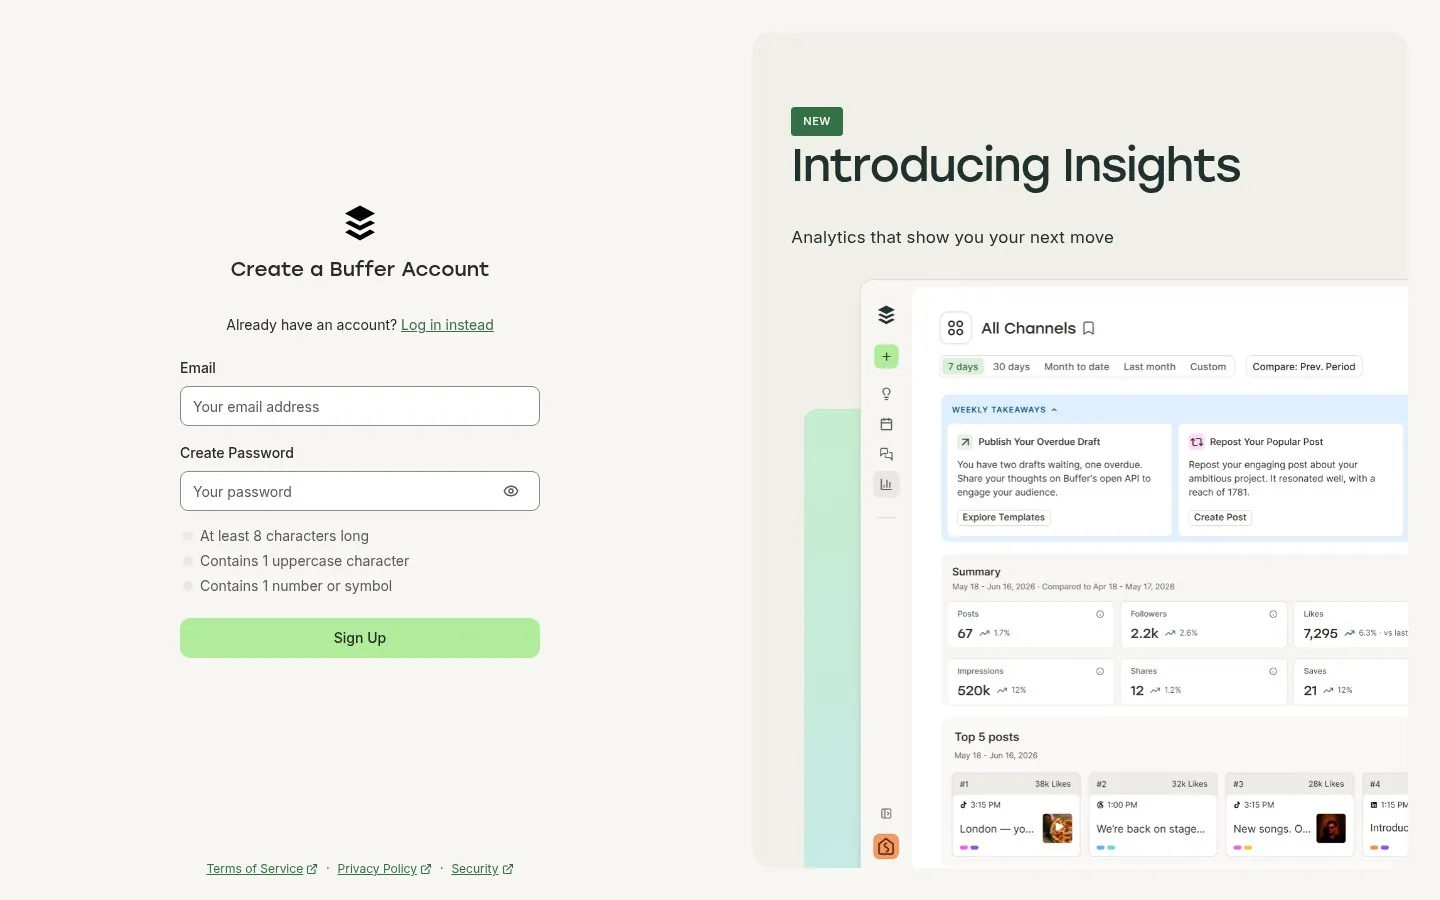
Task: Toggle password visibility with the eye icon
Action: point(511,491)
